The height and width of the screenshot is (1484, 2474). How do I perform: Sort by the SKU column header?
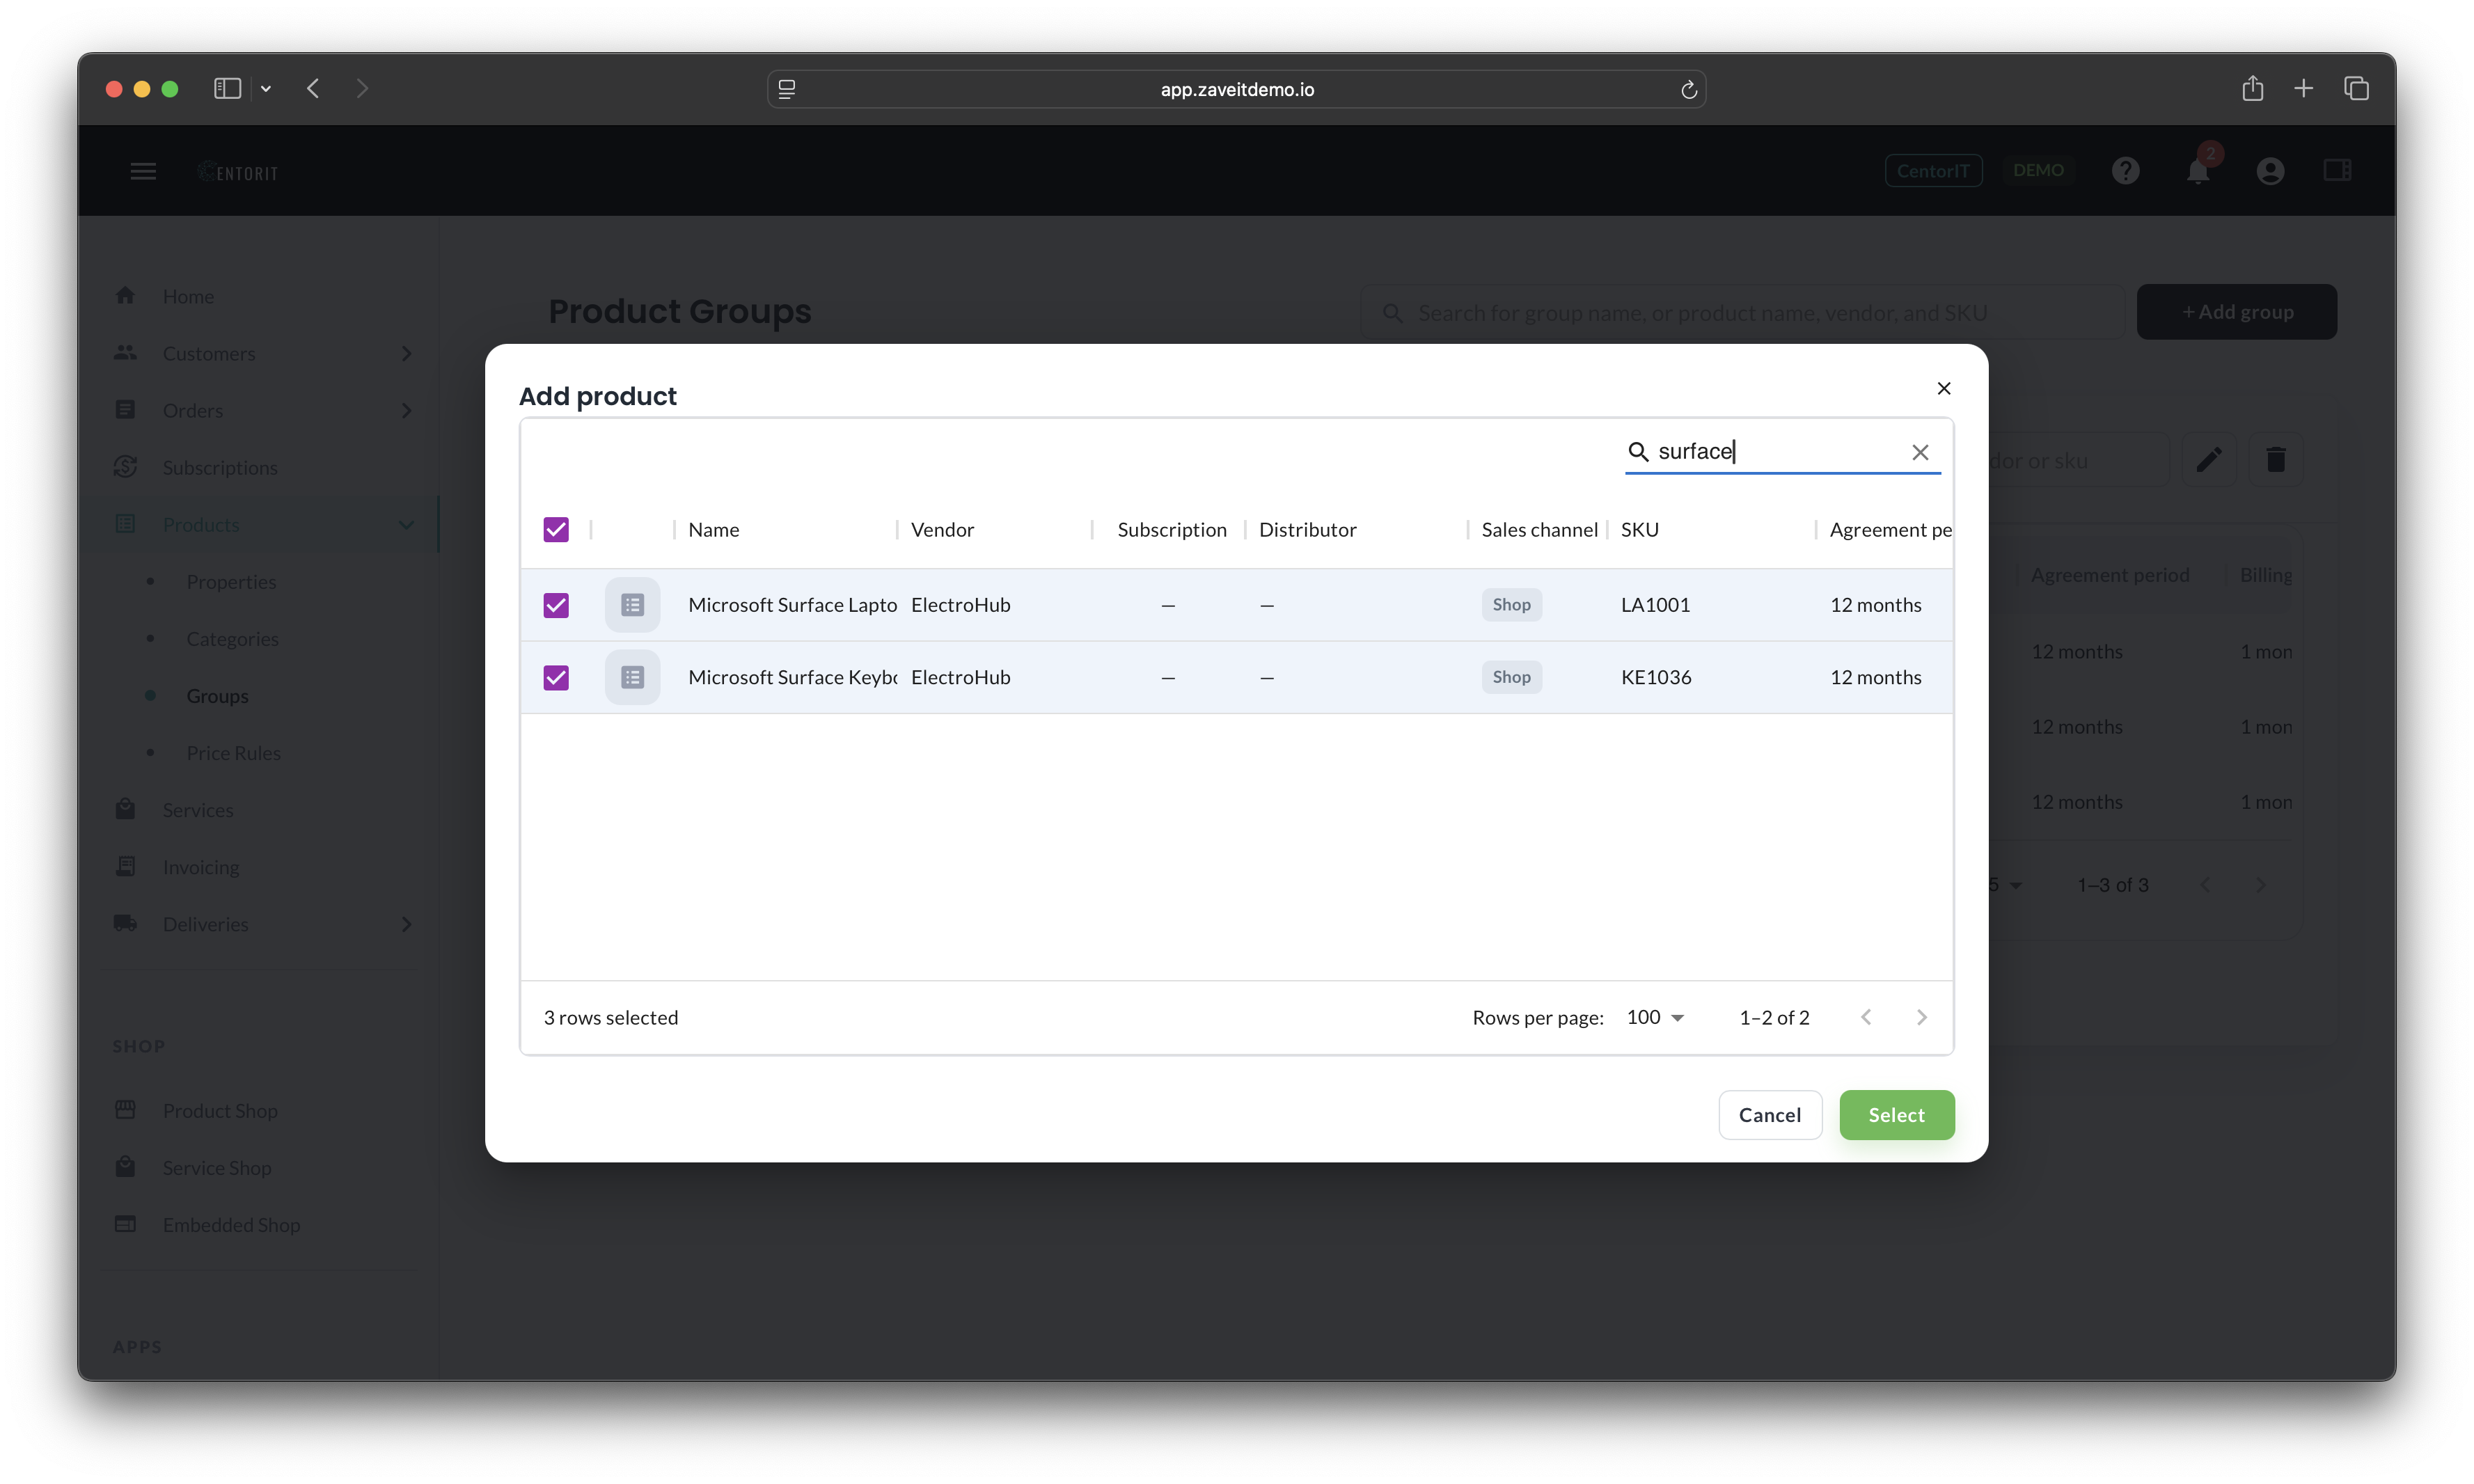(x=1639, y=529)
